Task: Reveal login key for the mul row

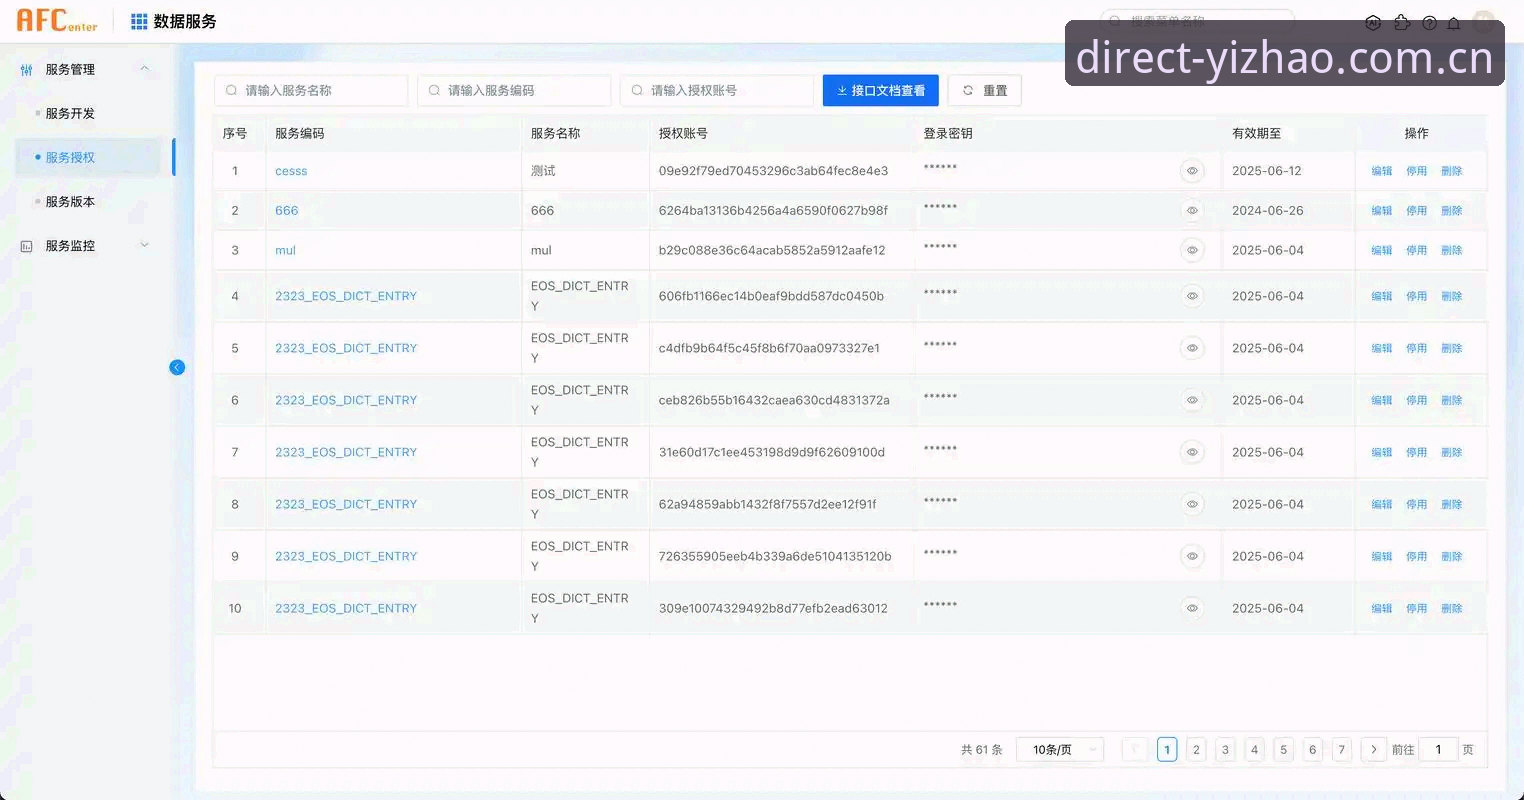Action: [x=1192, y=250]
